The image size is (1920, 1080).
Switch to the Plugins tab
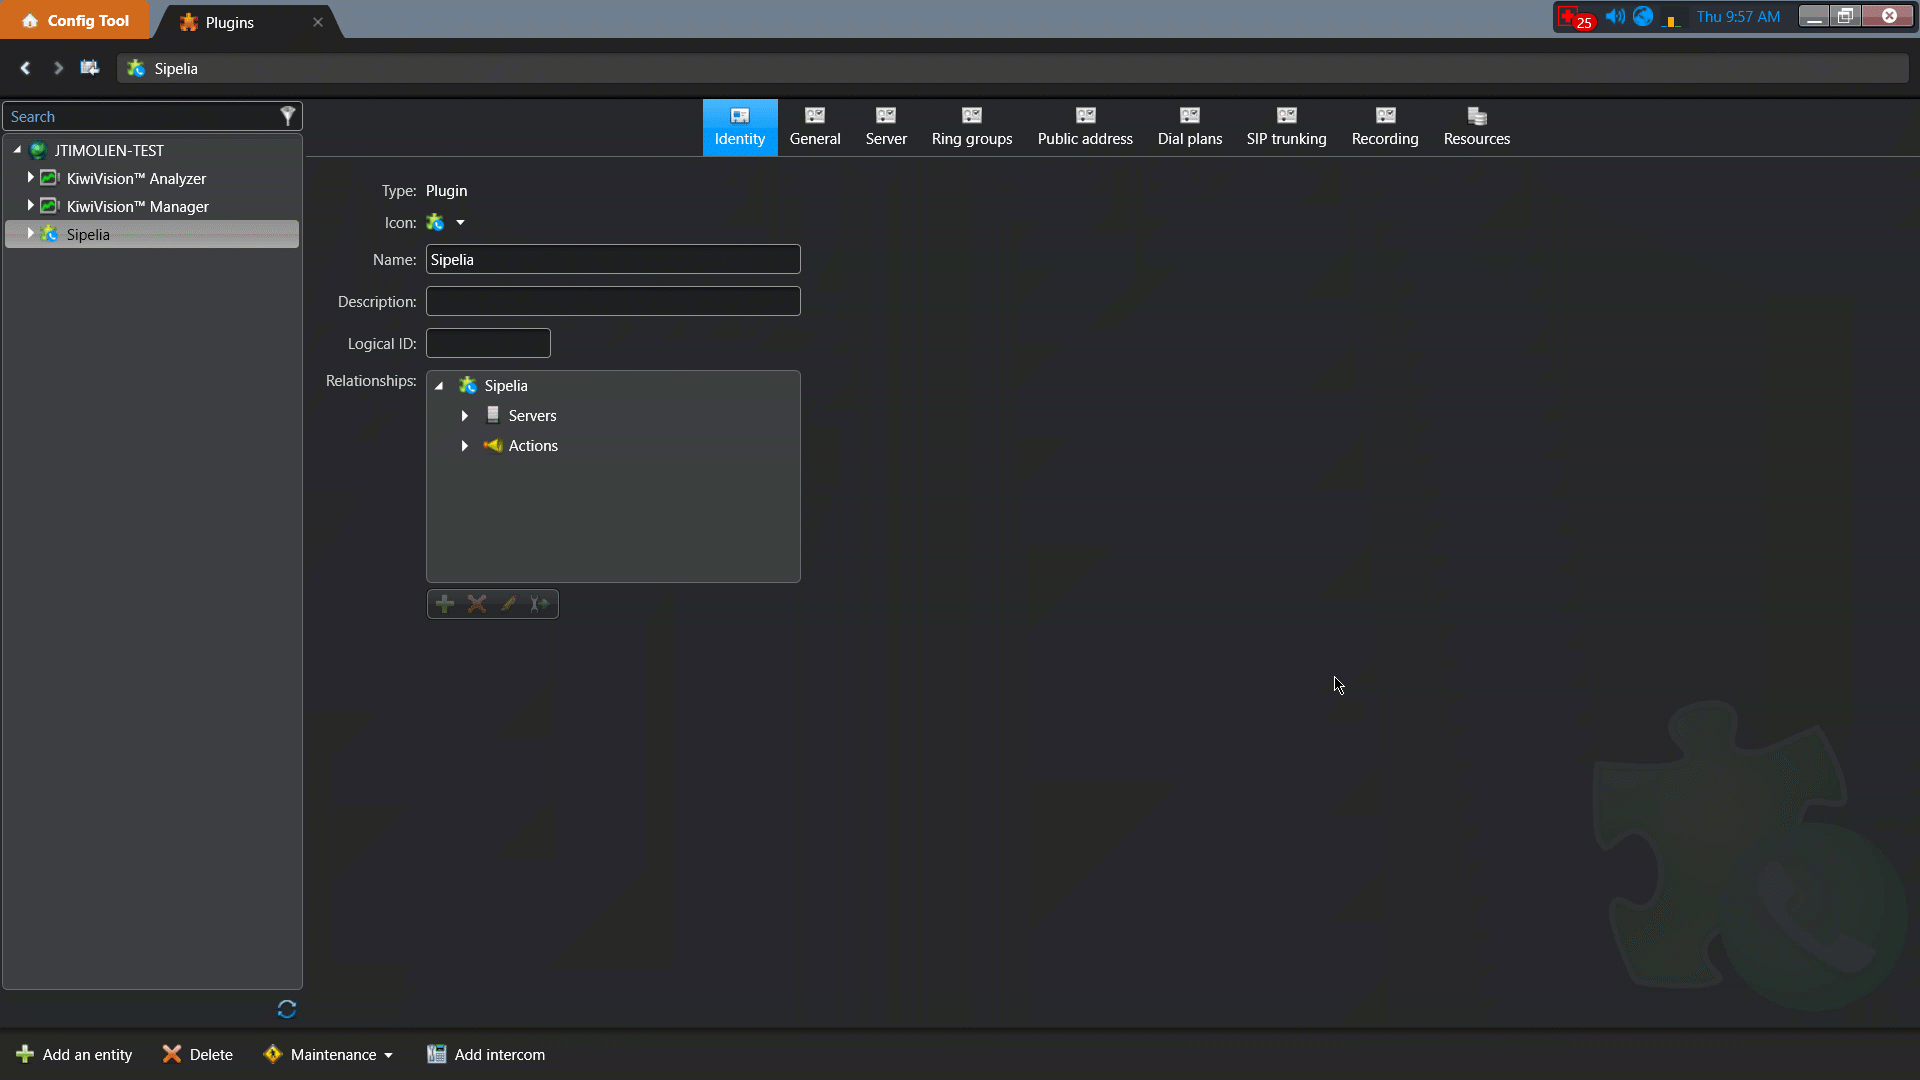229,22
